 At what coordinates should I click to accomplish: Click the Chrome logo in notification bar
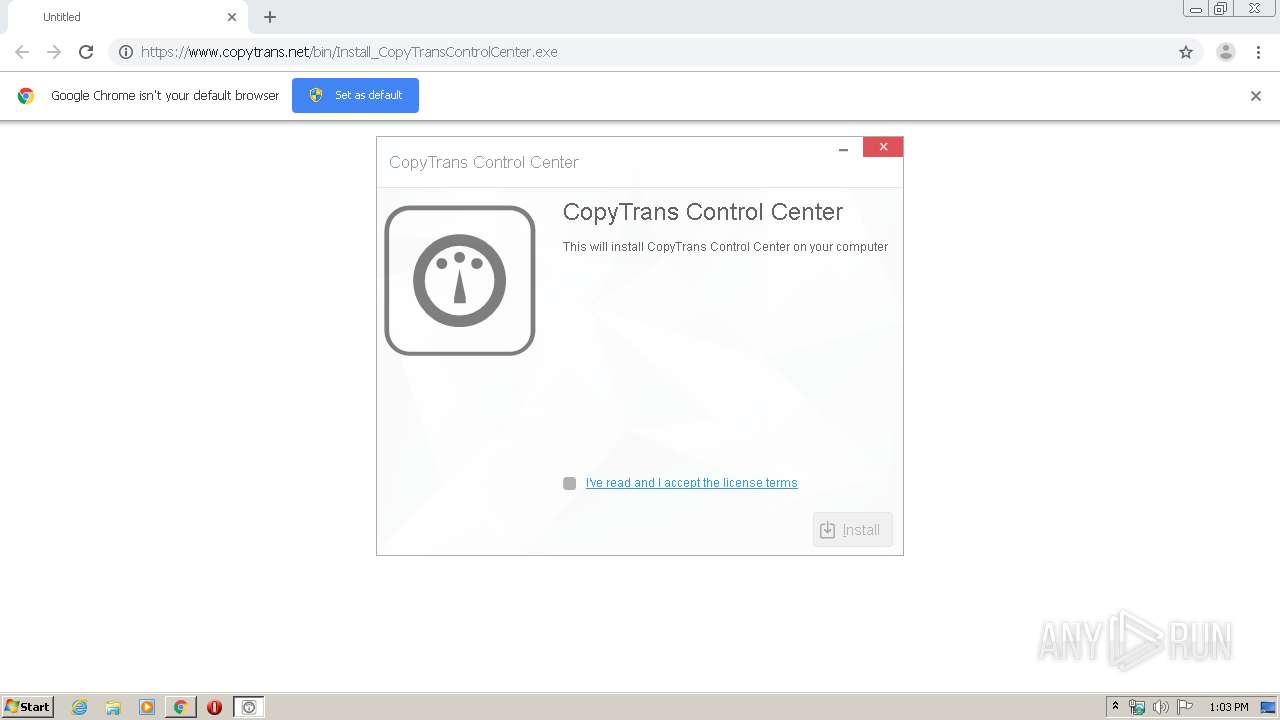[26, 96]
